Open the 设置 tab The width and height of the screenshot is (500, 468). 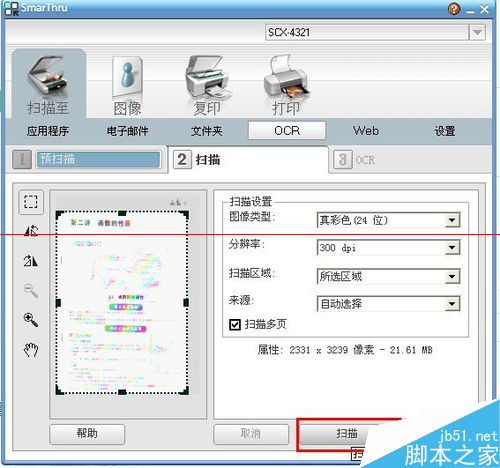coord(445,131)
